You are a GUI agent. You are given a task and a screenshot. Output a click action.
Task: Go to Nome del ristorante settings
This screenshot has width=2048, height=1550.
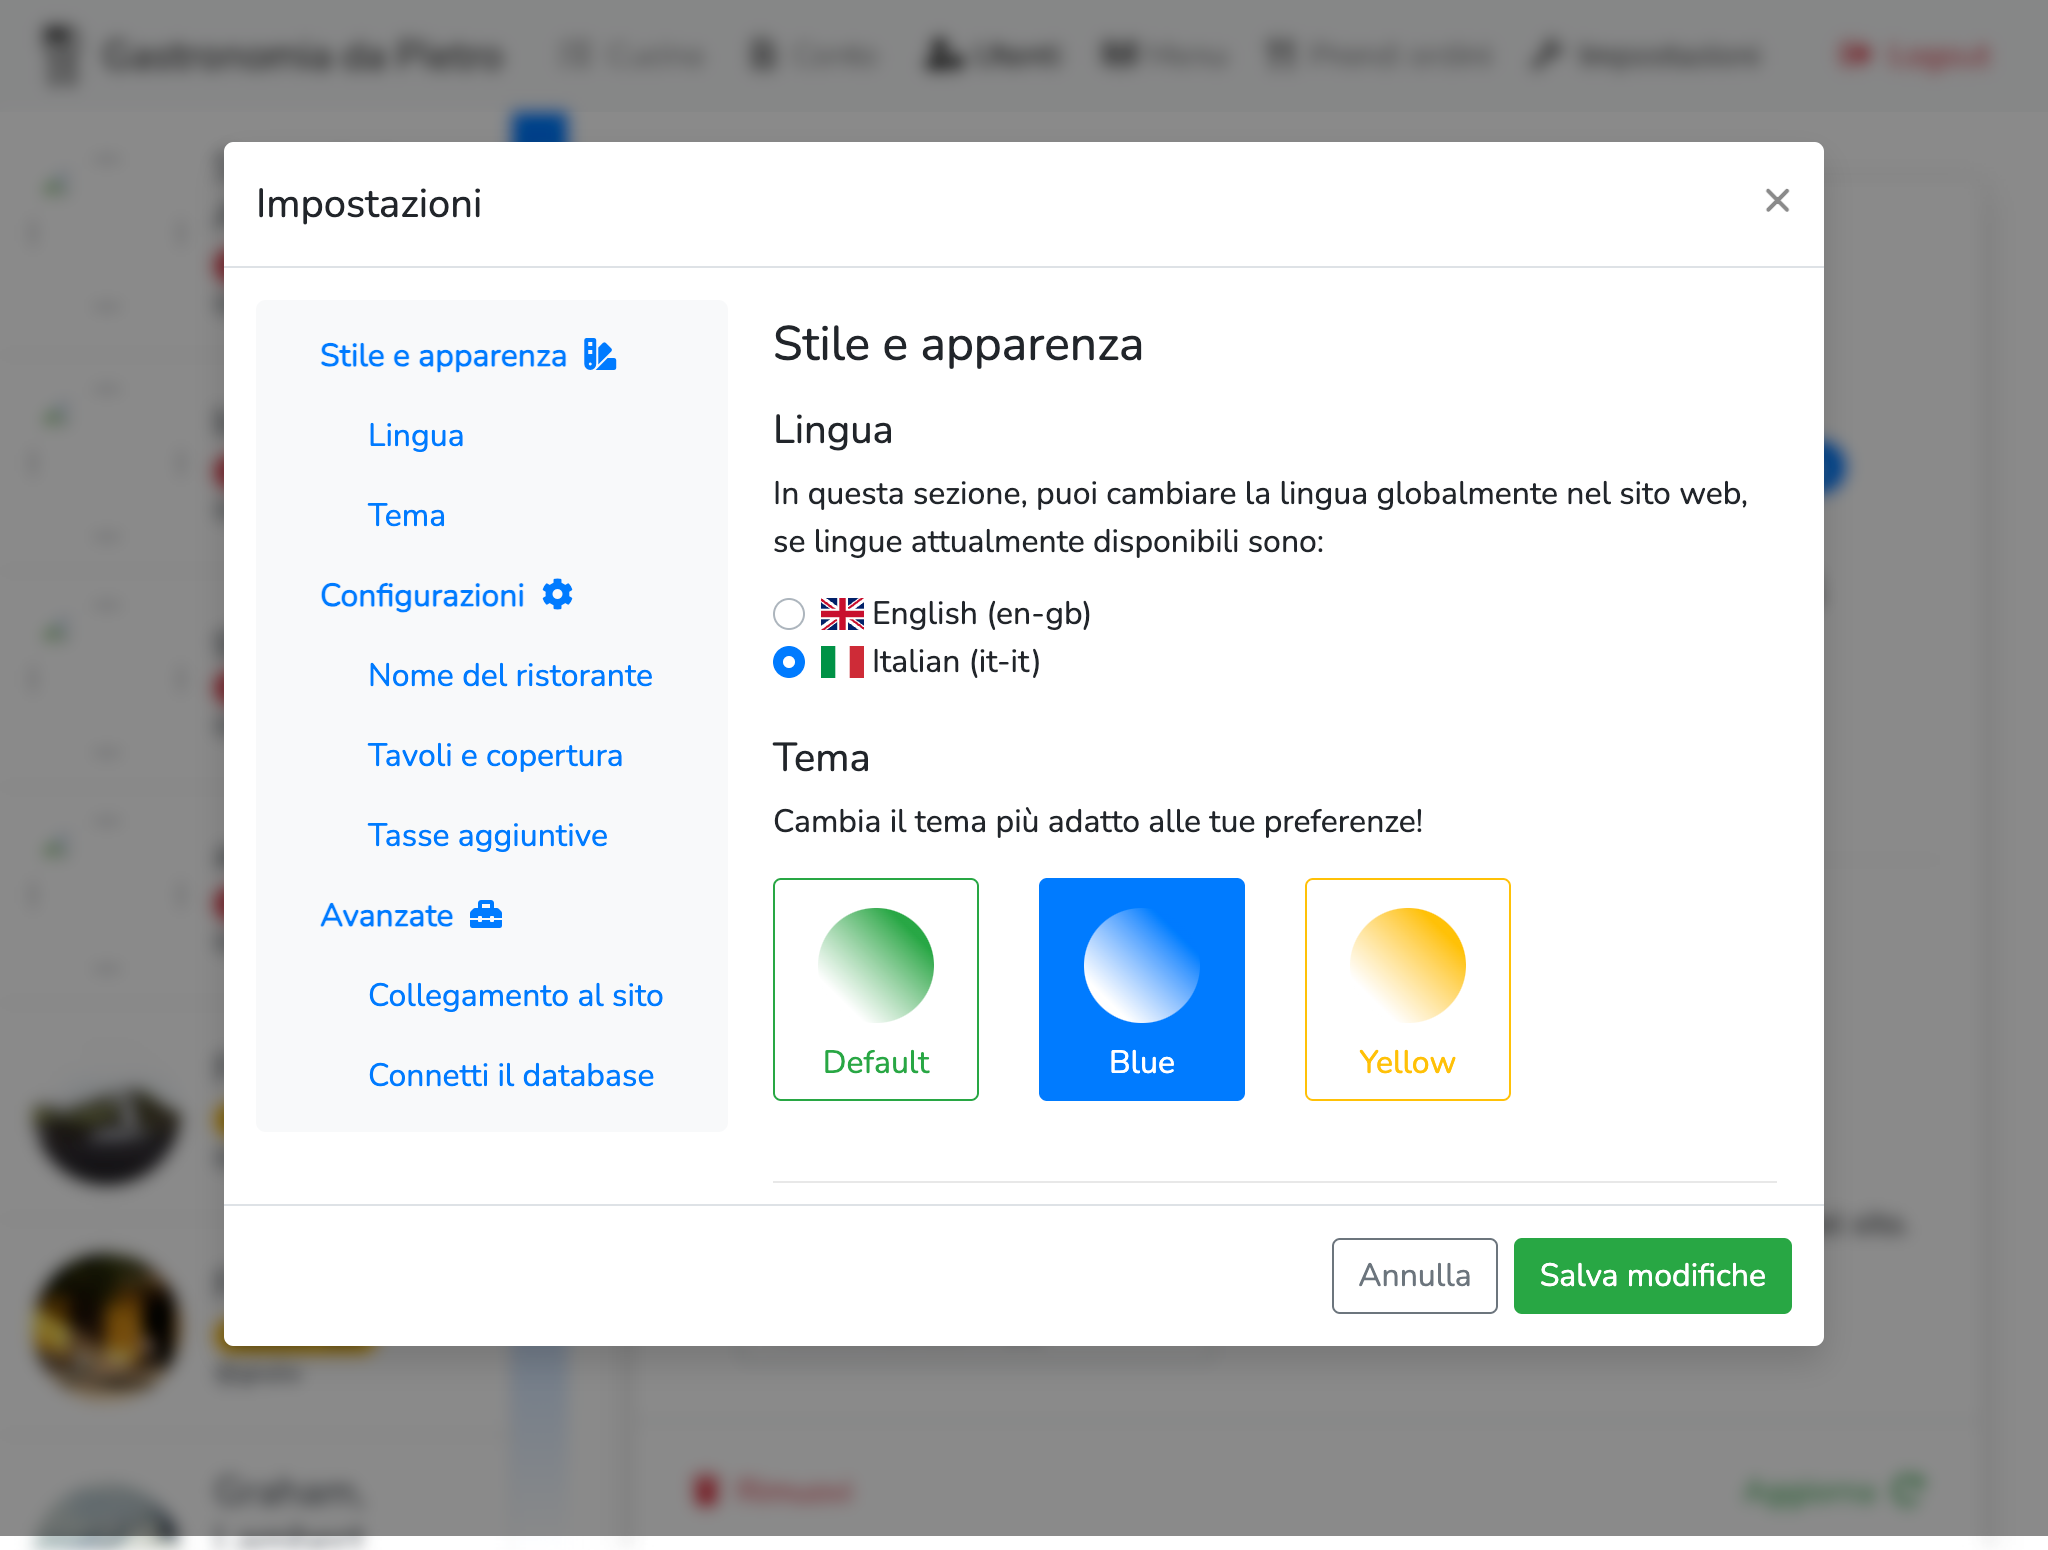[x=510, y=675]
